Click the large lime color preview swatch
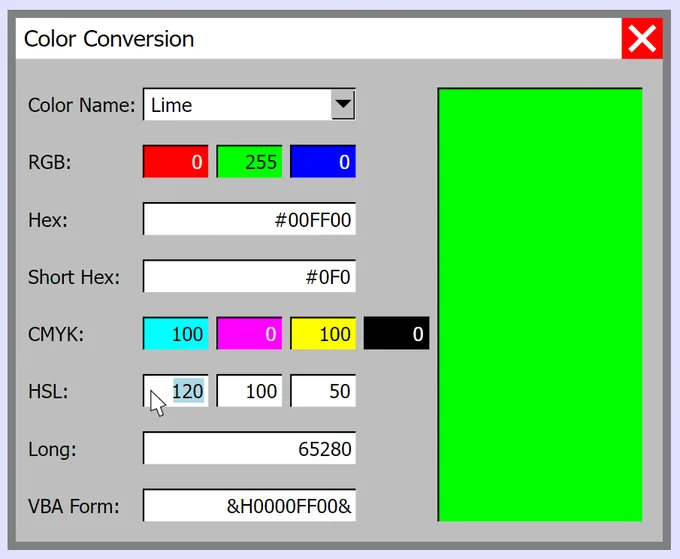Image resolution: width=680 pixels, height=559 pixels. click(x=540, y=304)
